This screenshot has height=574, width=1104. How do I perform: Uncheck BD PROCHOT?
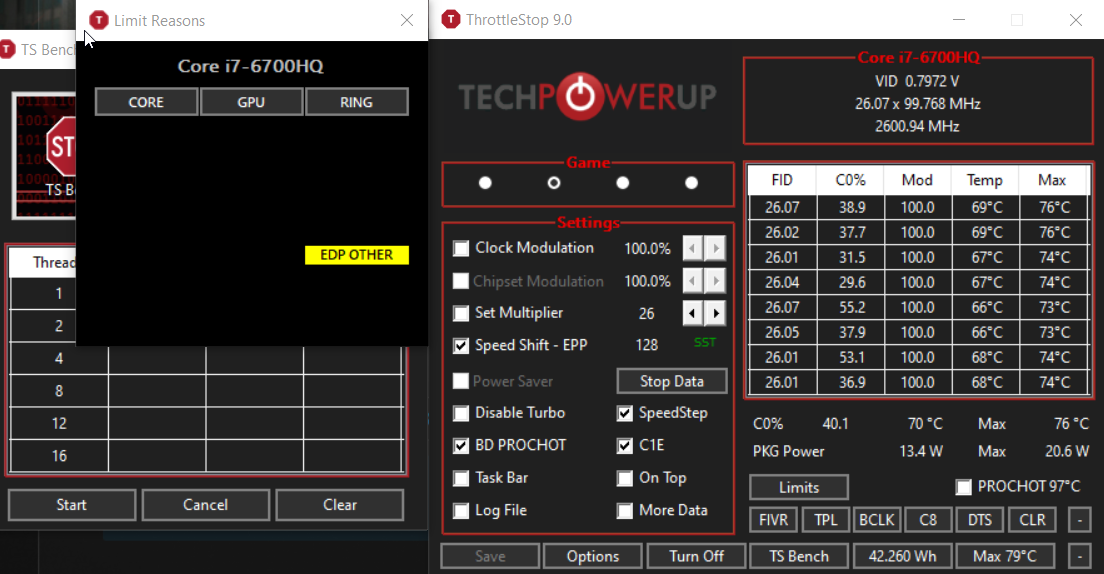tap(460, 446)
